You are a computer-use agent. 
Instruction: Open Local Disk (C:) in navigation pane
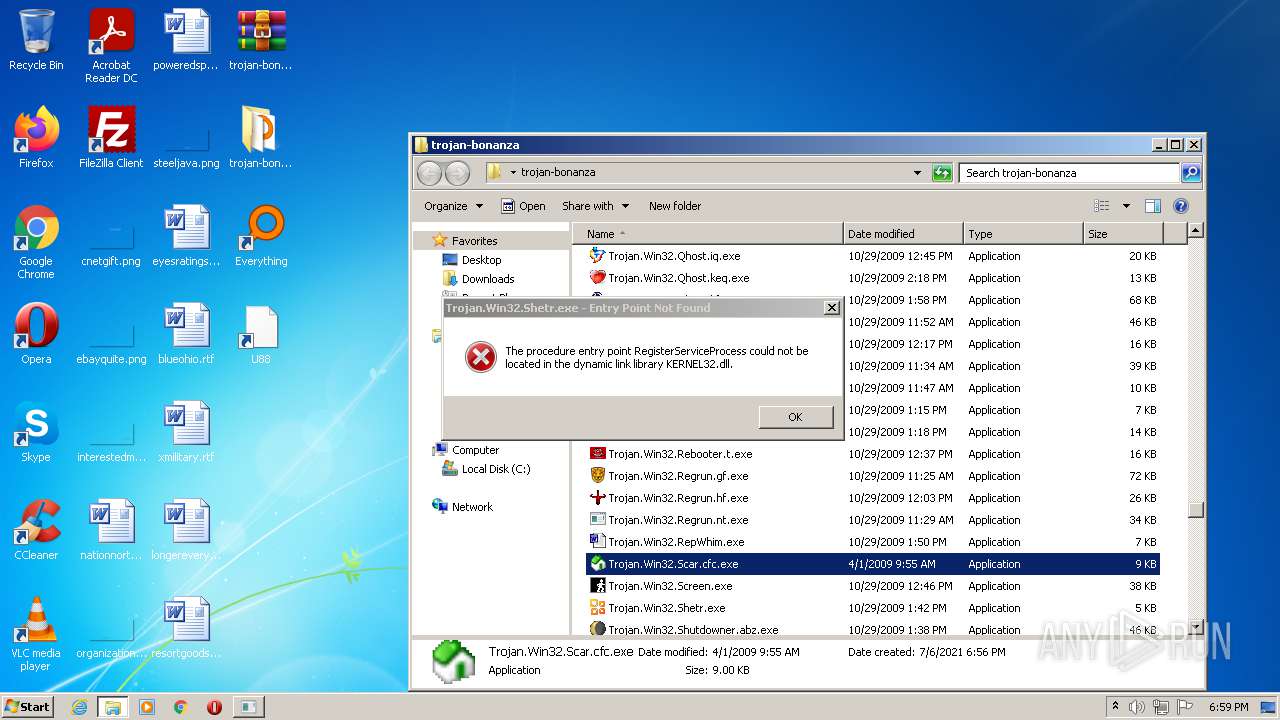[x=487, y=469]
